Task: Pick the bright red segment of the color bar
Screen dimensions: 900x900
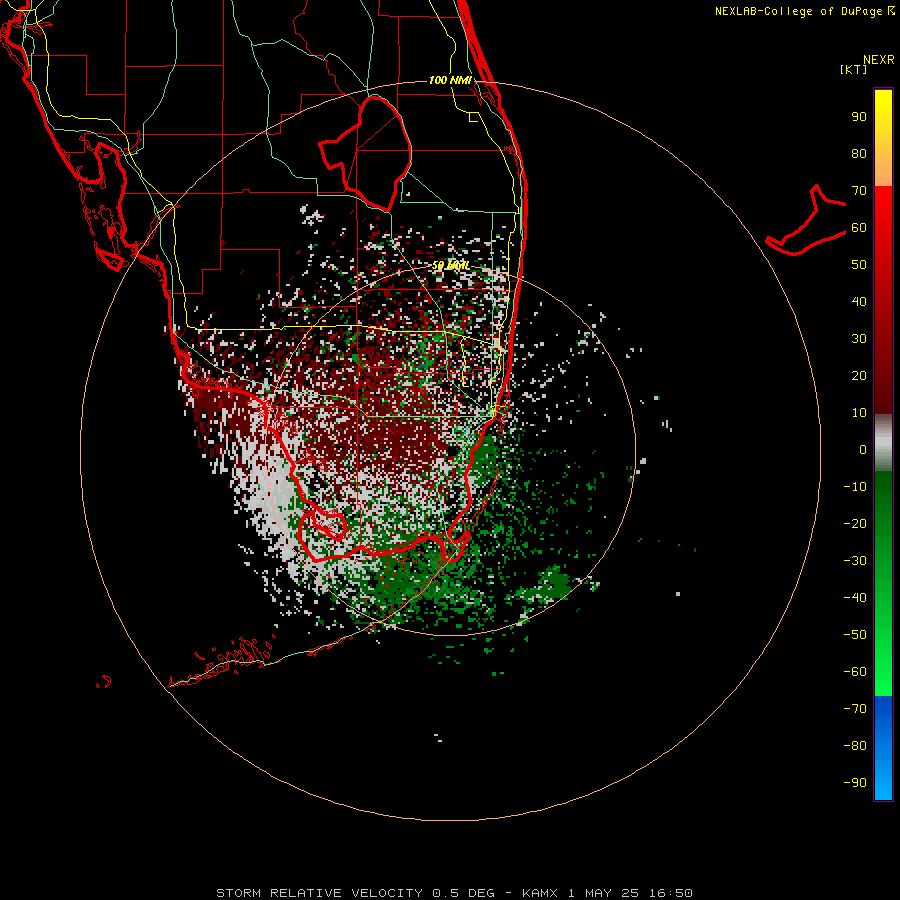Action: 883,210
